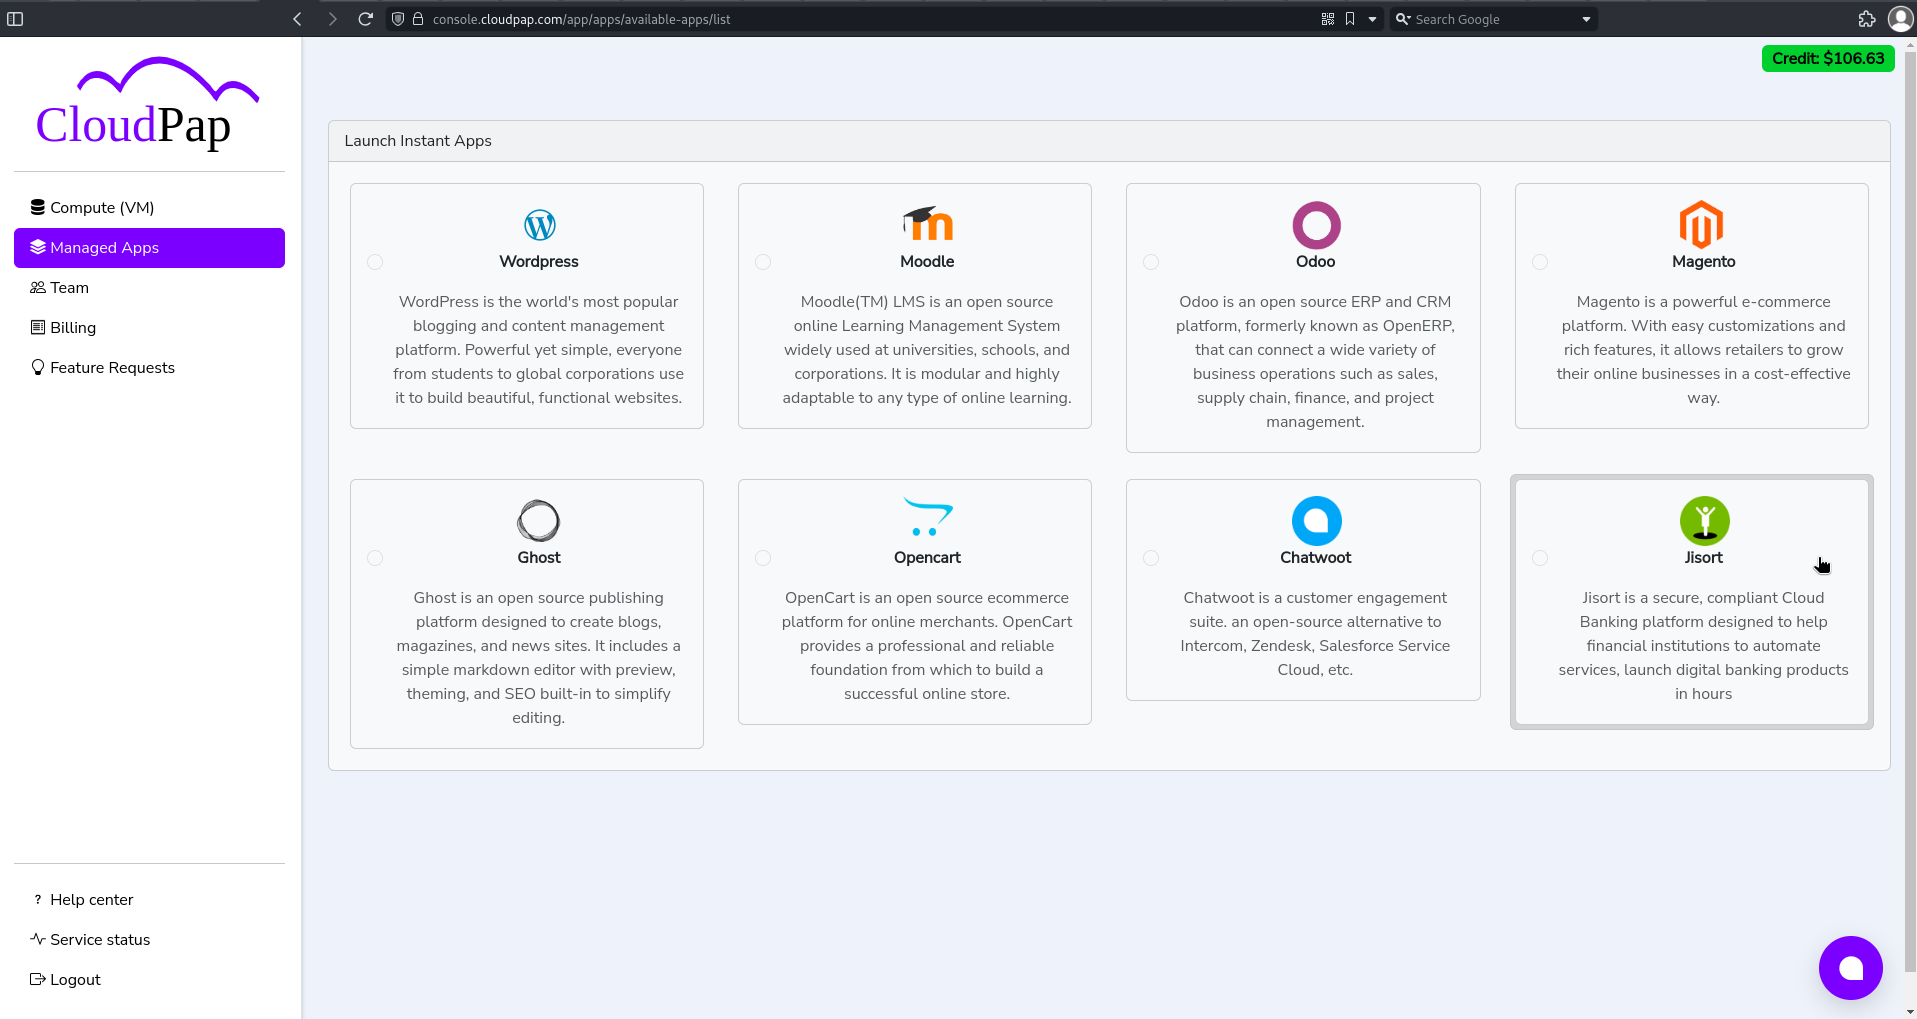Screen dimensions: 1917x1019
Task: Select the Wordpress app icon
Action: pyautogui.click(x=539, y=224)
